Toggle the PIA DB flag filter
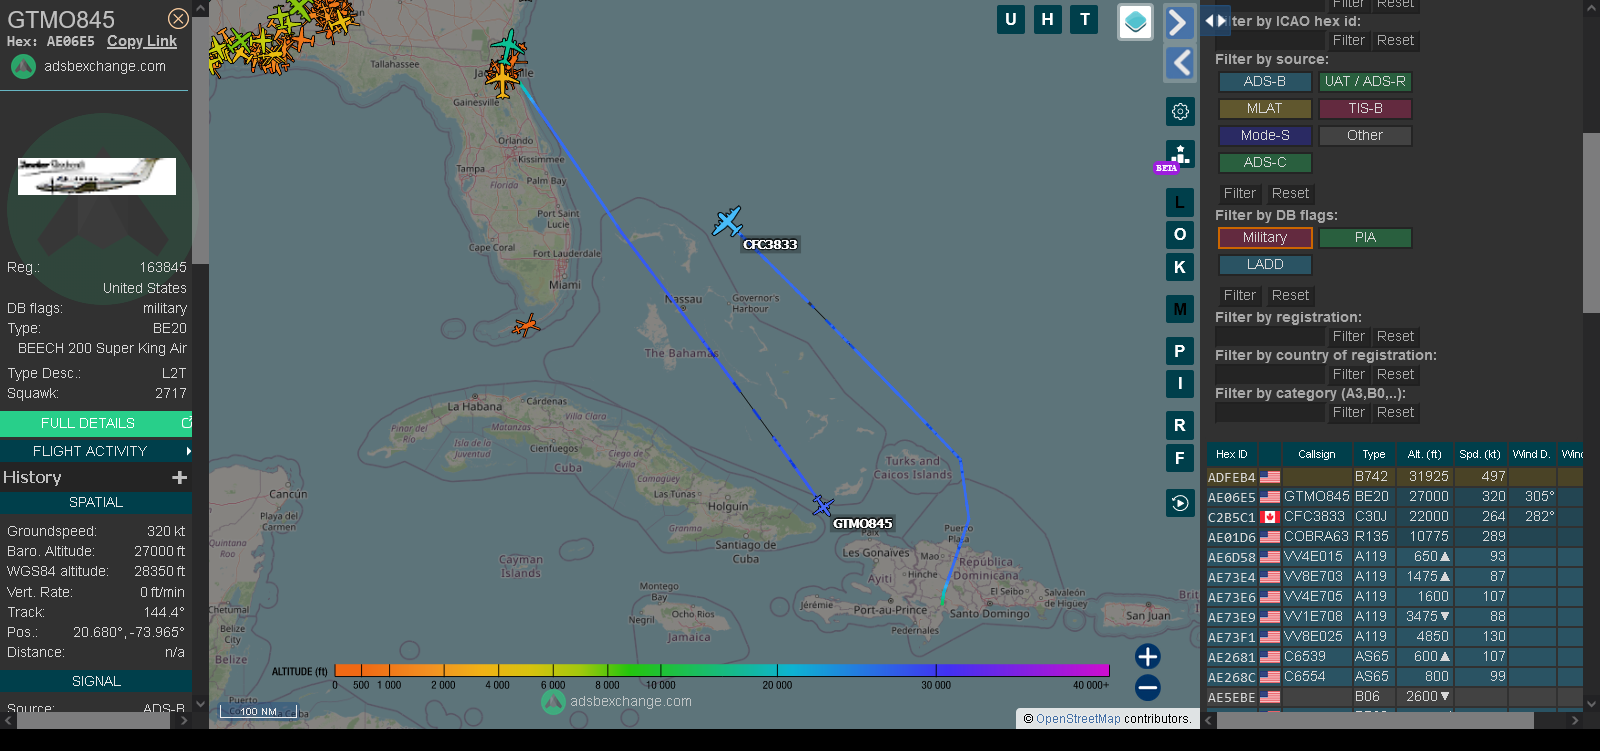 pyautogui.click(x=1365, y=238)
